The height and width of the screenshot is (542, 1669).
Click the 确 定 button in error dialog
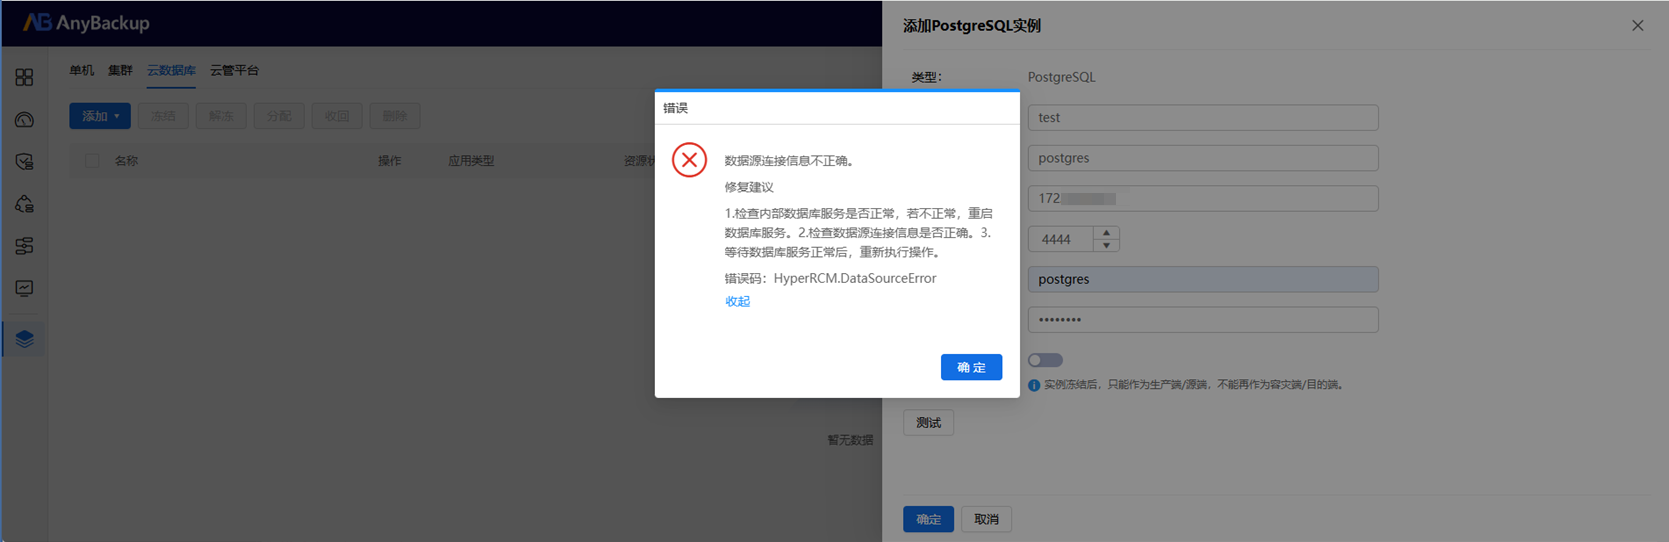coord(971,367)
